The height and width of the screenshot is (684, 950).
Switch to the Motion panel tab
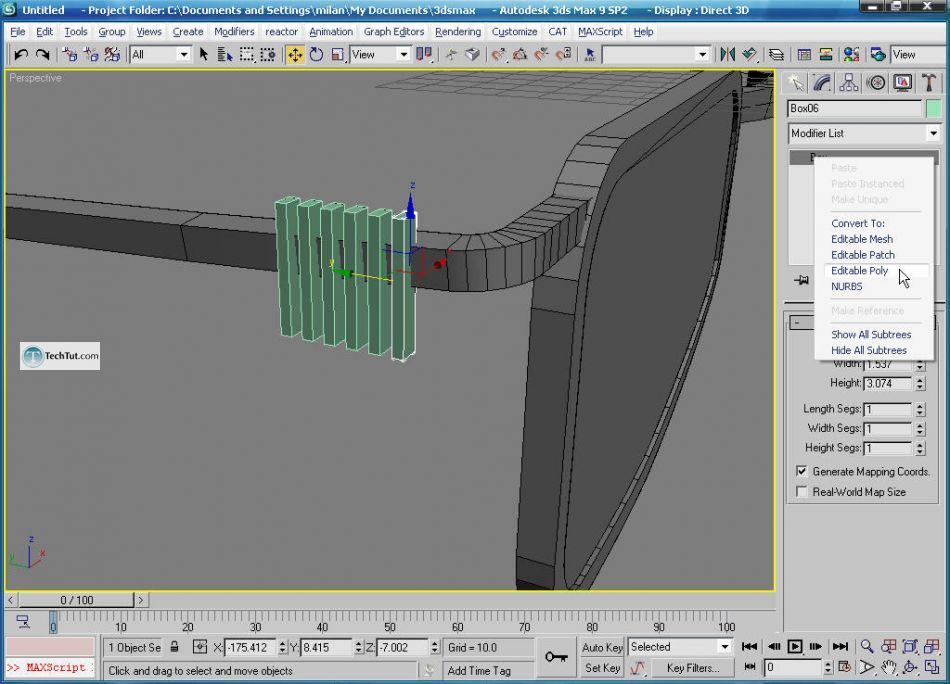coord(876,82)
